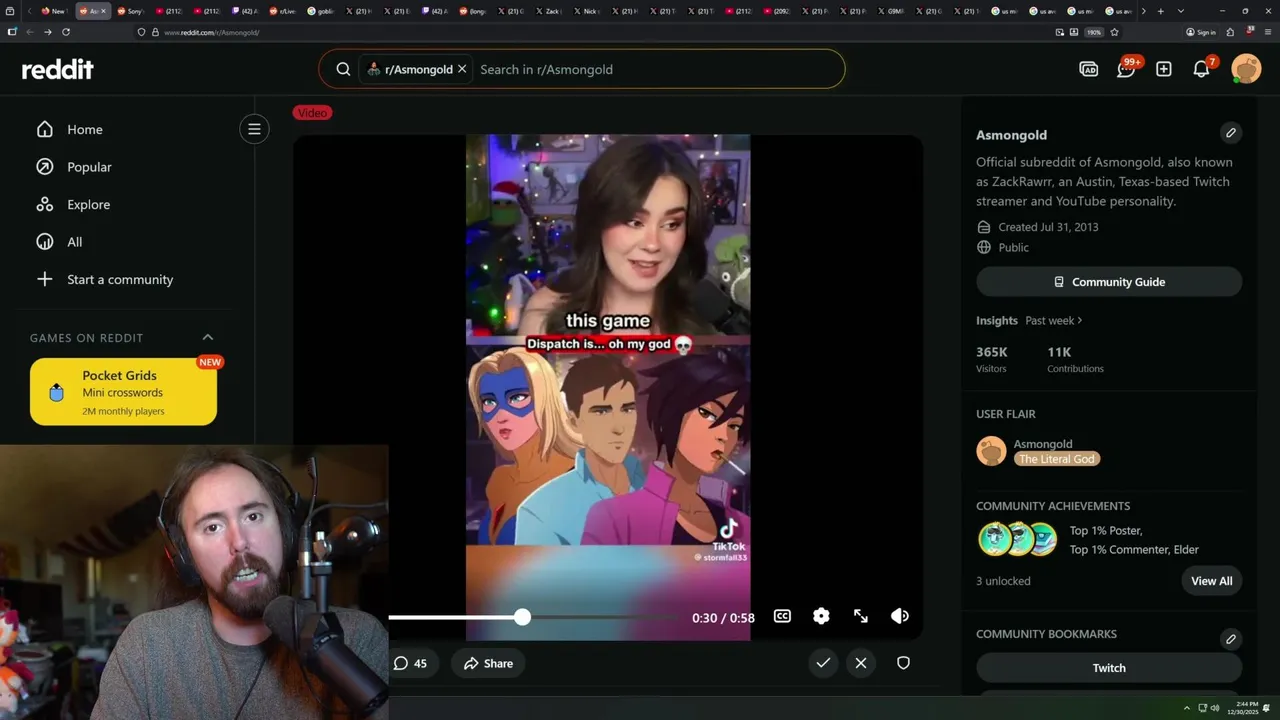1280x720 pixels.
Task: Open system volume tray icon
Action: tap(1215, 708)
